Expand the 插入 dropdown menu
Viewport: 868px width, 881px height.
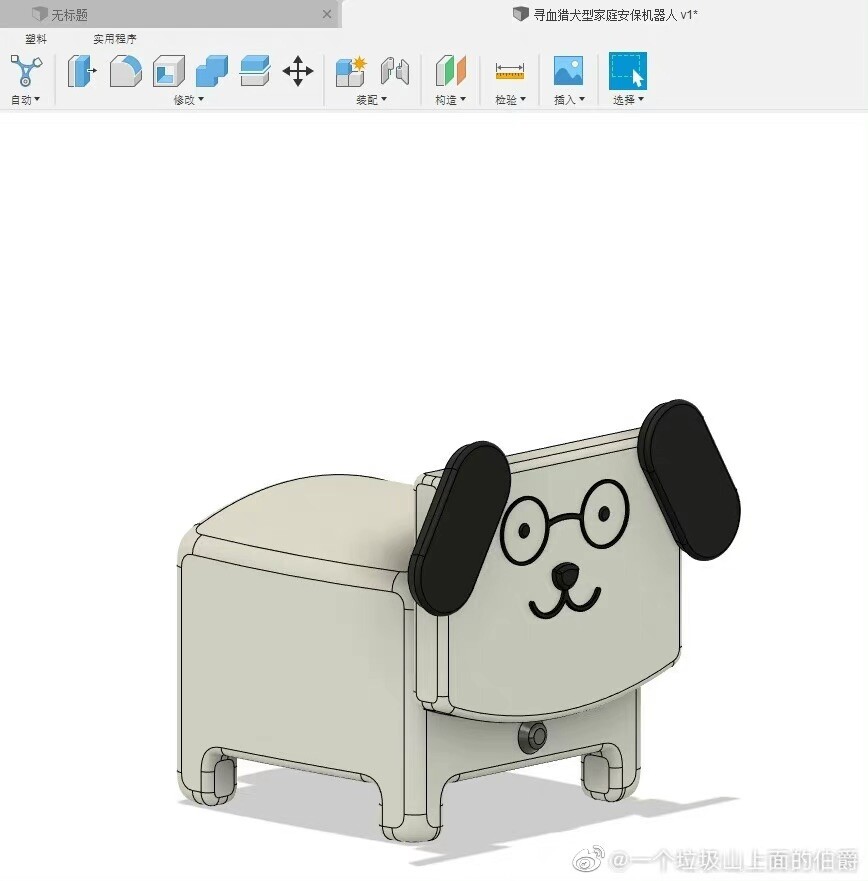click(569, 100)
